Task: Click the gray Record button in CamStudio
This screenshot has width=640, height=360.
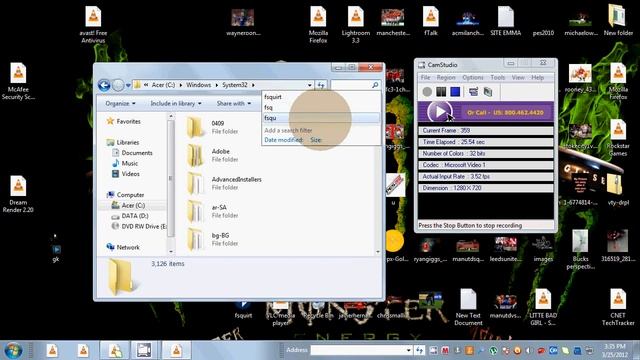Action: coord(427,92)
